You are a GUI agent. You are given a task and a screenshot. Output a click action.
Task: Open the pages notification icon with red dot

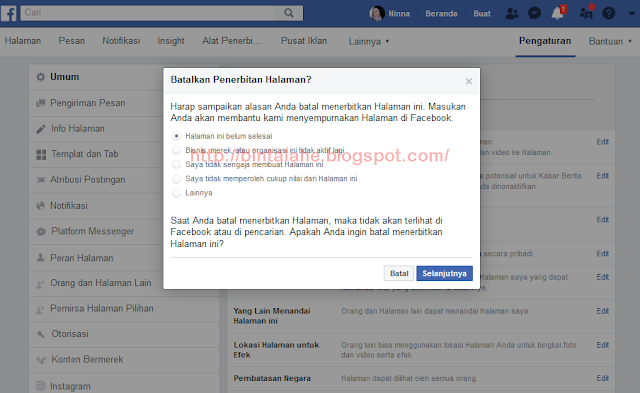pyautogui.click(x=587, y=13)
